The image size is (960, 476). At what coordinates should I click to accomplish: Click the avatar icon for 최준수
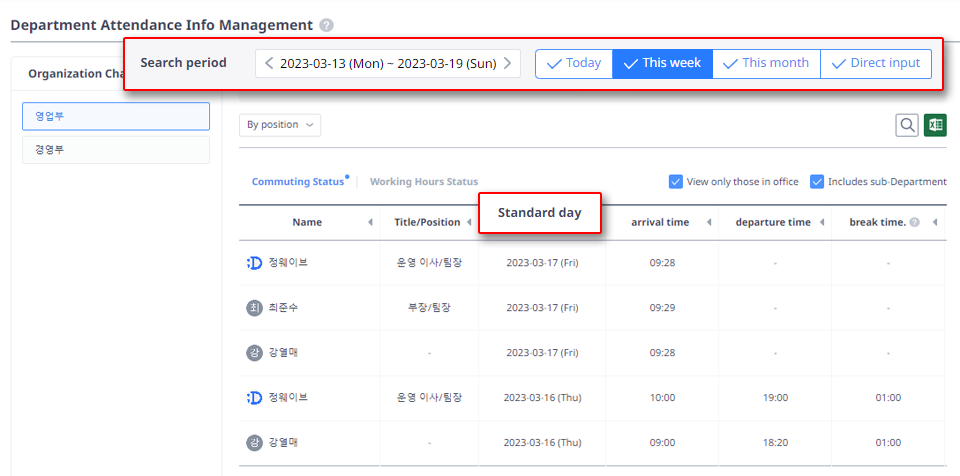[254, 308]
